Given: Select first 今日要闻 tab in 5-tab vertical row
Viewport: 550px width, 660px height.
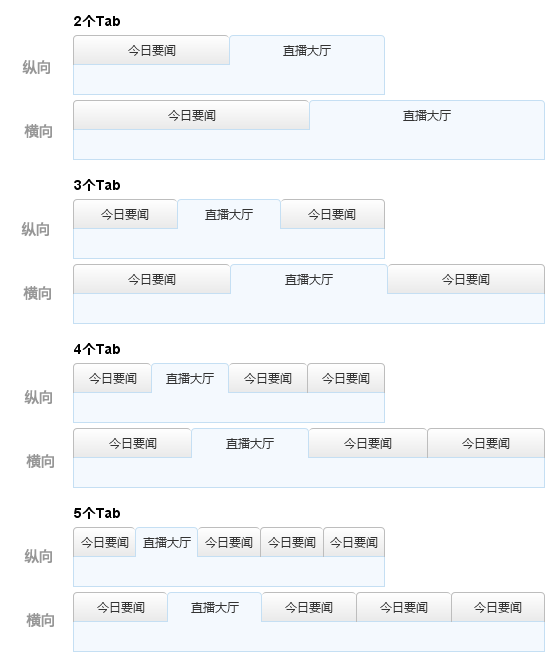Looking at the screenshot, I should (104, 542).
